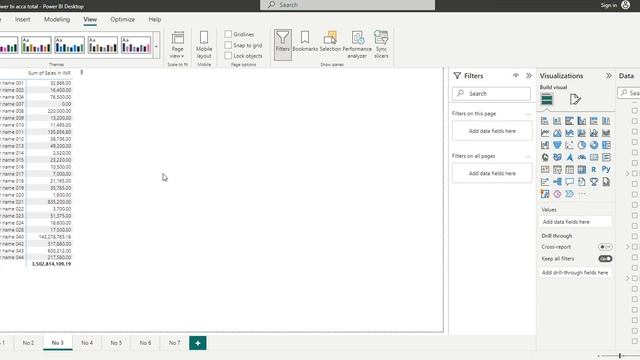
Task: Select the R script visual
Action: tap(594, 170)
